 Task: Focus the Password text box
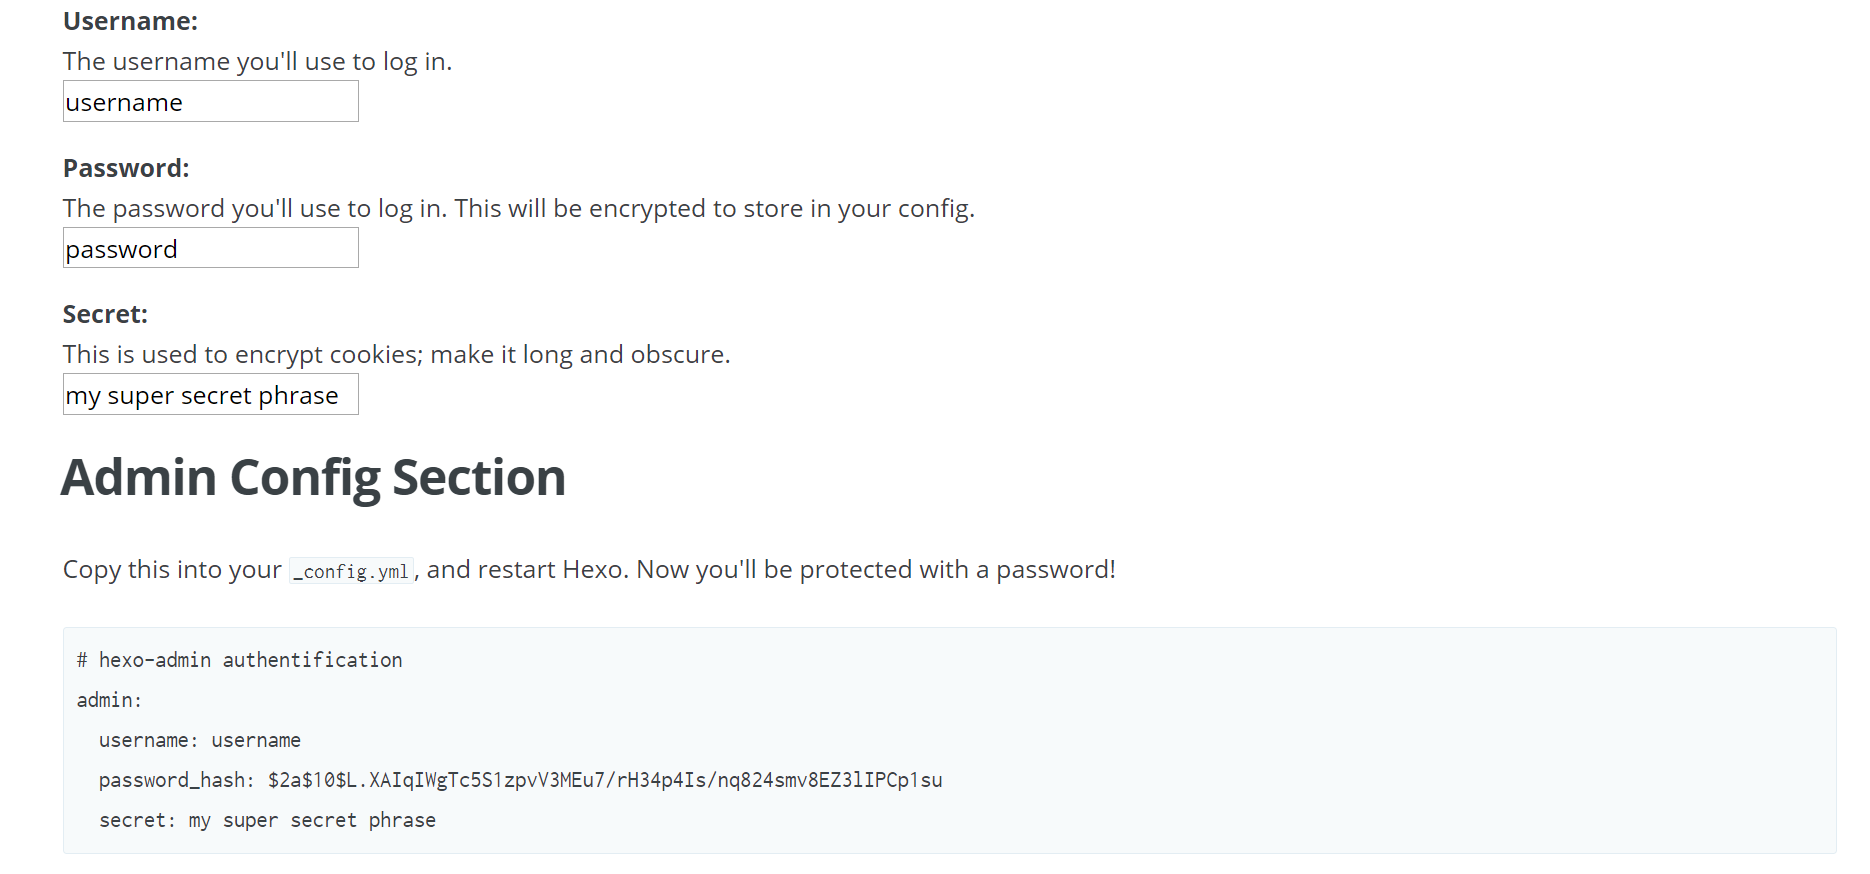(x=210, y=248)
